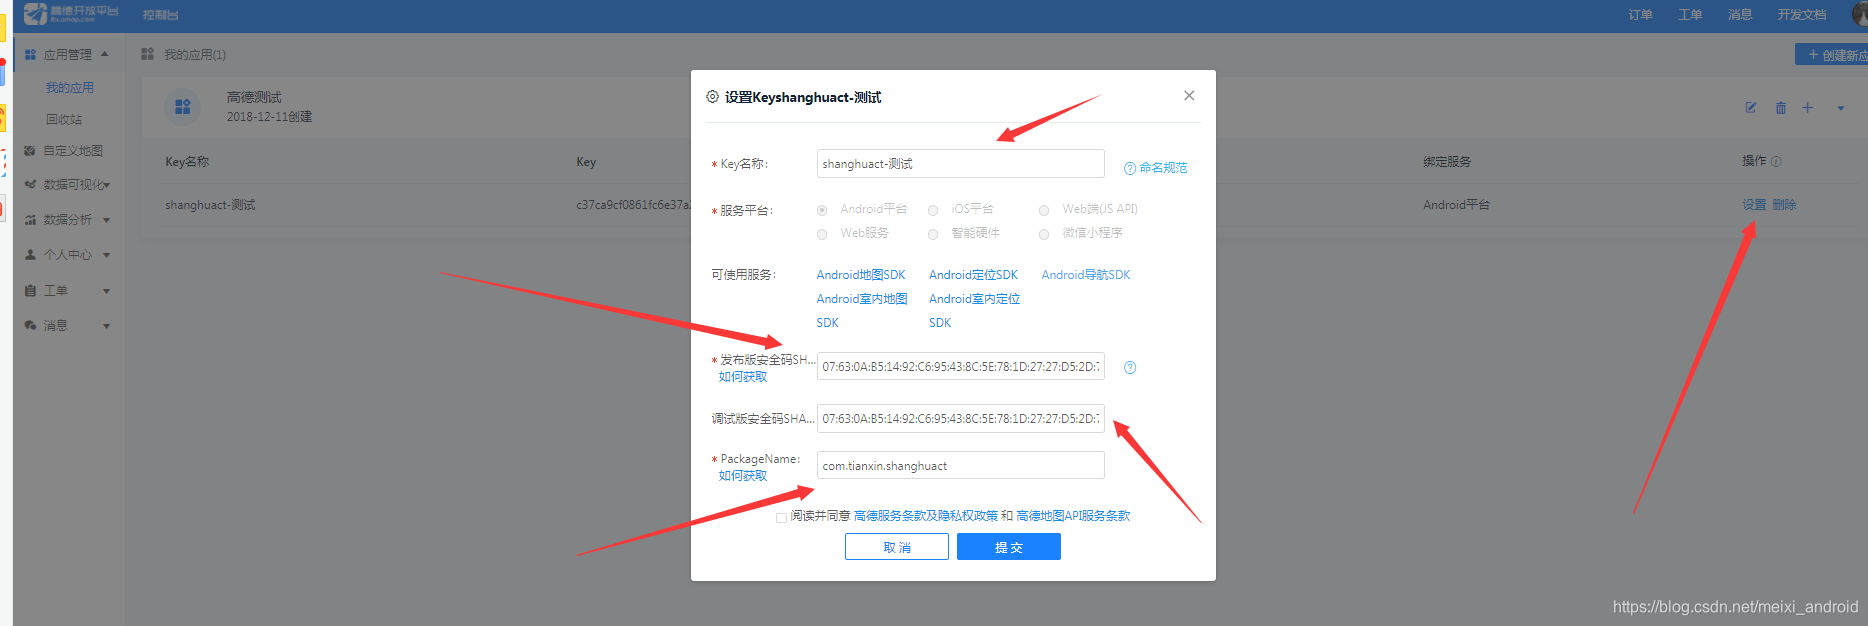Click the 高德开放平台 logo in header
The image size is (1868, 626).
(71, 13)
